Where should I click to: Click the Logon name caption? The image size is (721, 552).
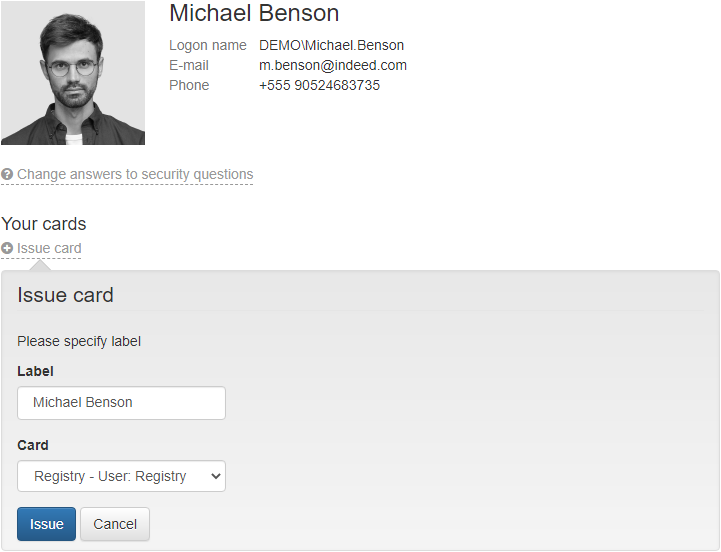click(207, 45)
